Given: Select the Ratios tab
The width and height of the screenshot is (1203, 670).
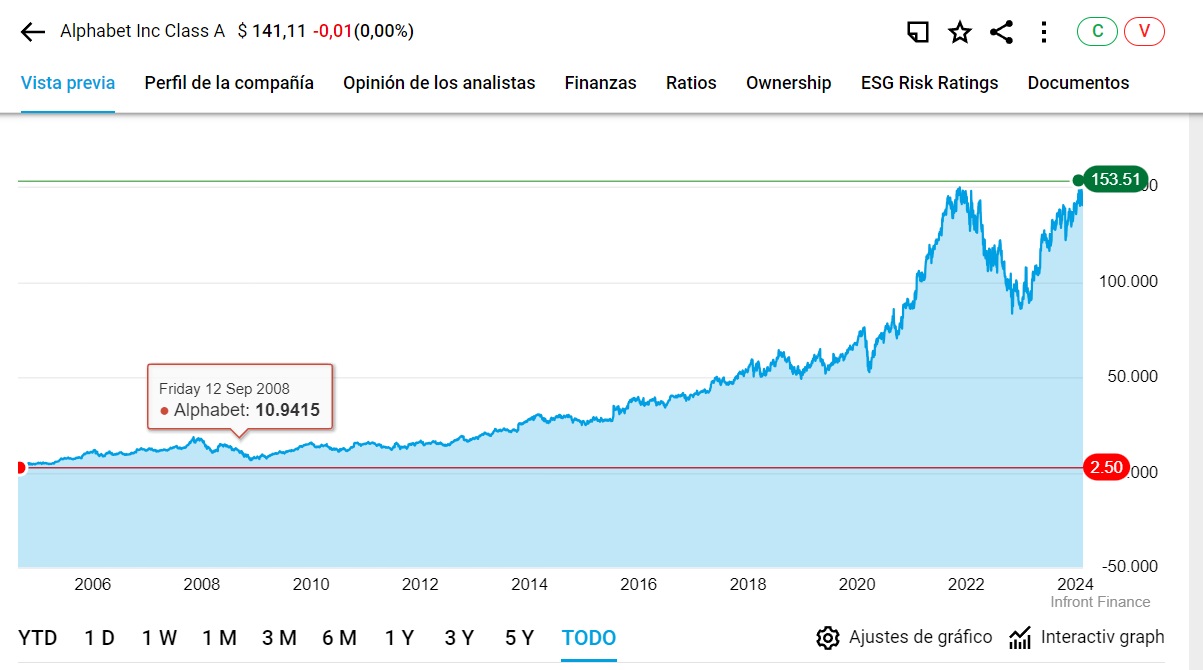Looking at the screenshot, I should coord(691,83).
